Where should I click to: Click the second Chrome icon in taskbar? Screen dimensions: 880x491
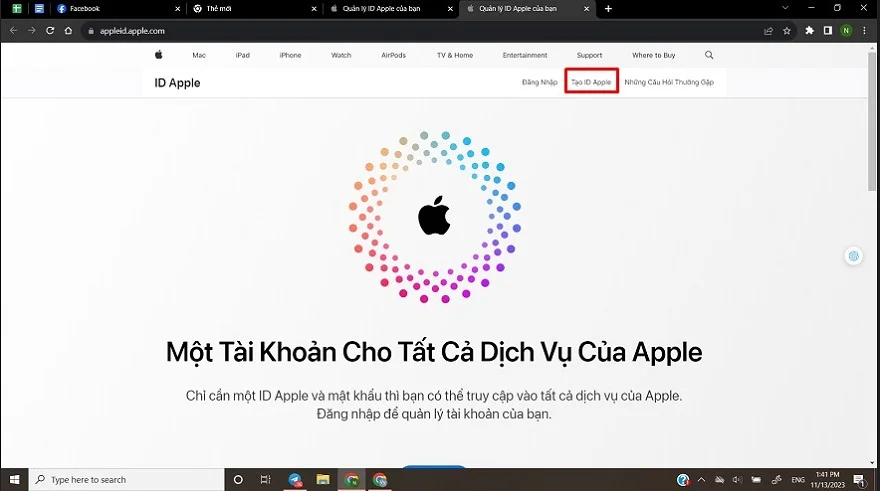[x=380, y=480]
